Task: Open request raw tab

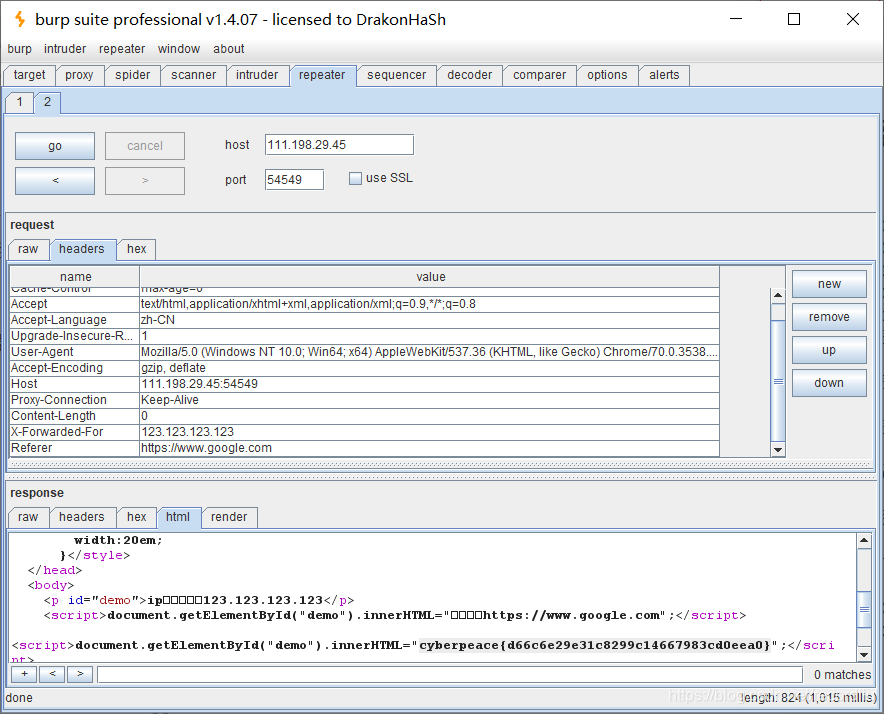Action: click(28, 249)
